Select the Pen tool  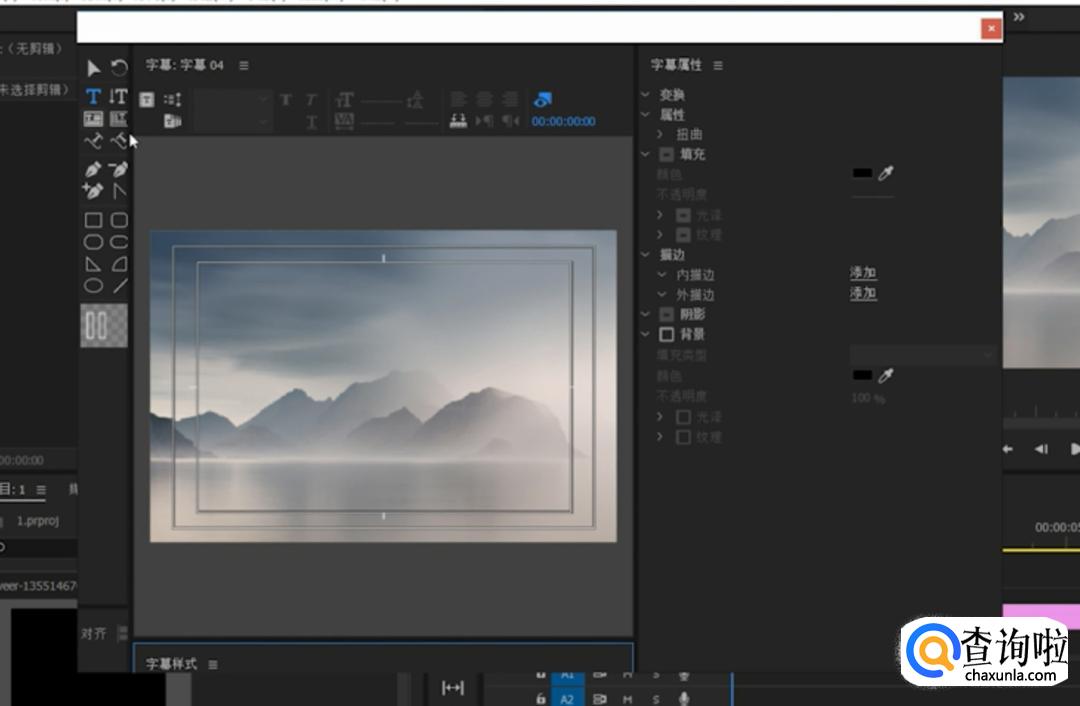[93, 169]
